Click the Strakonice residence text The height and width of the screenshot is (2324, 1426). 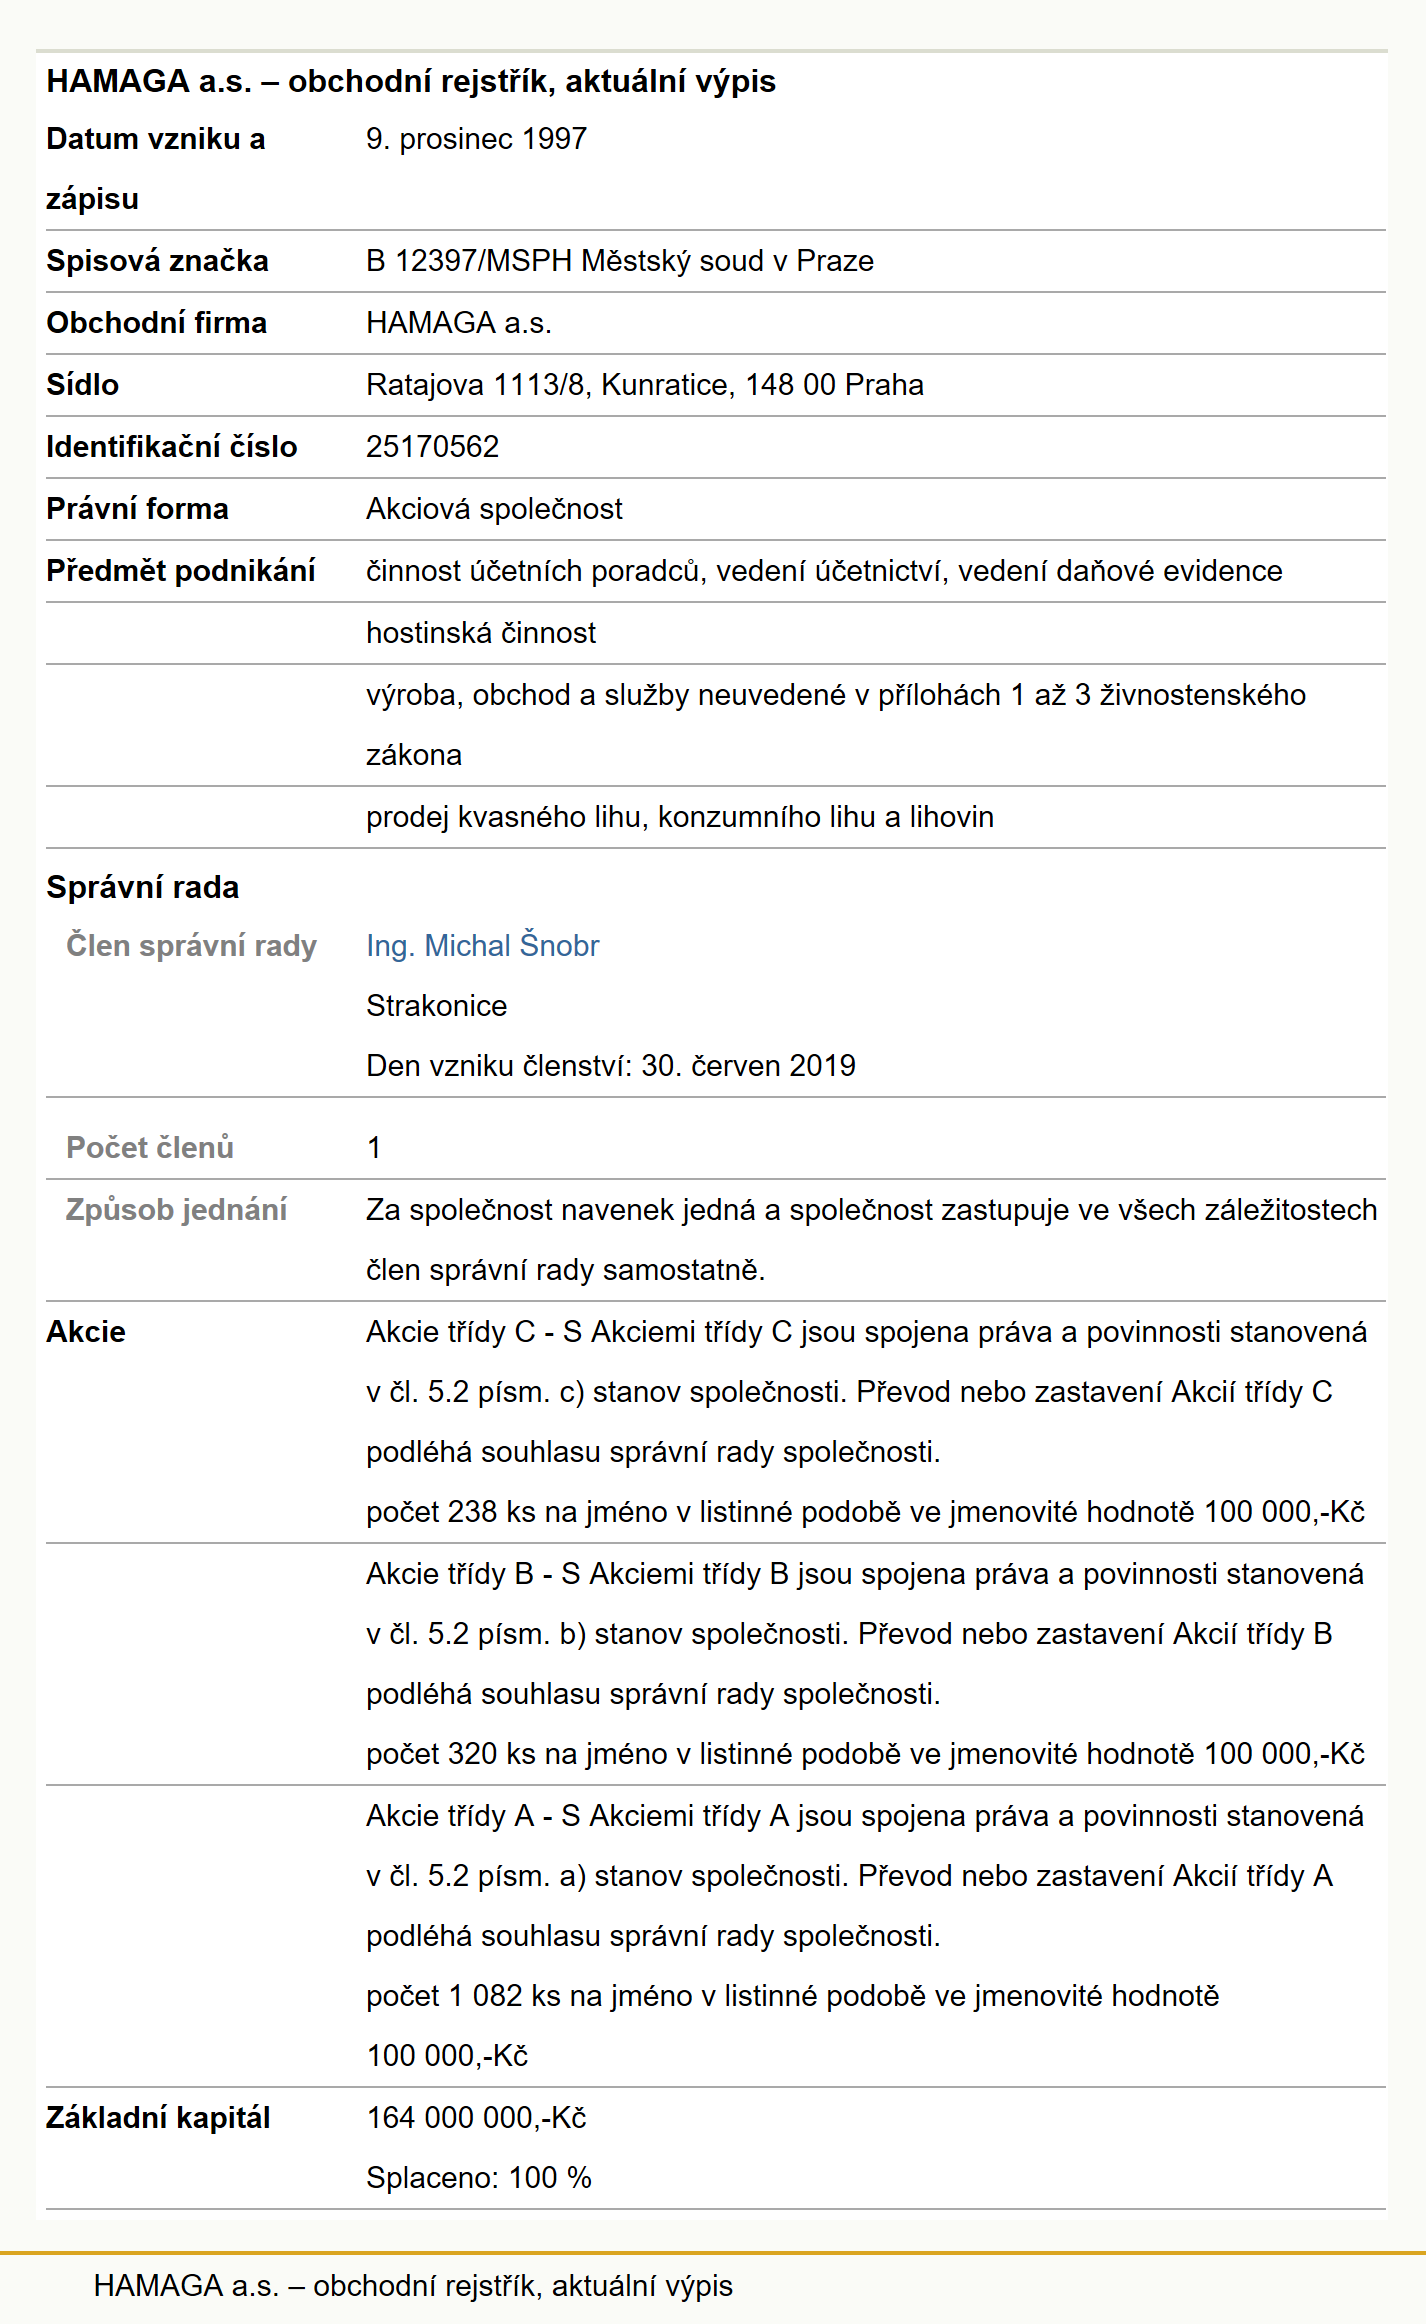tap(436, 1005)
